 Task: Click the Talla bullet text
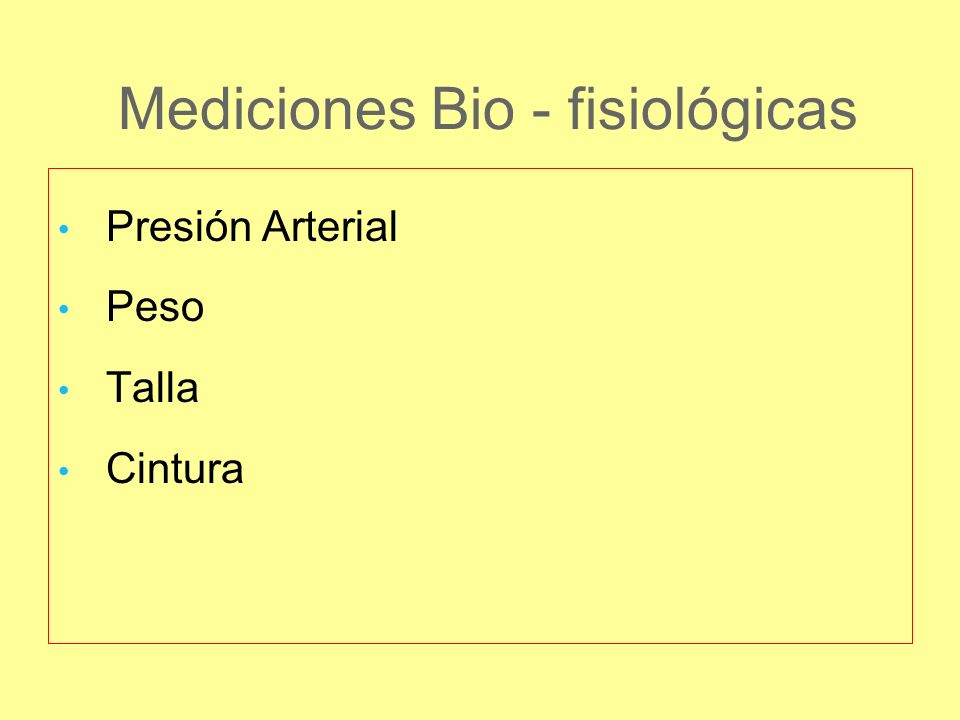152,387
